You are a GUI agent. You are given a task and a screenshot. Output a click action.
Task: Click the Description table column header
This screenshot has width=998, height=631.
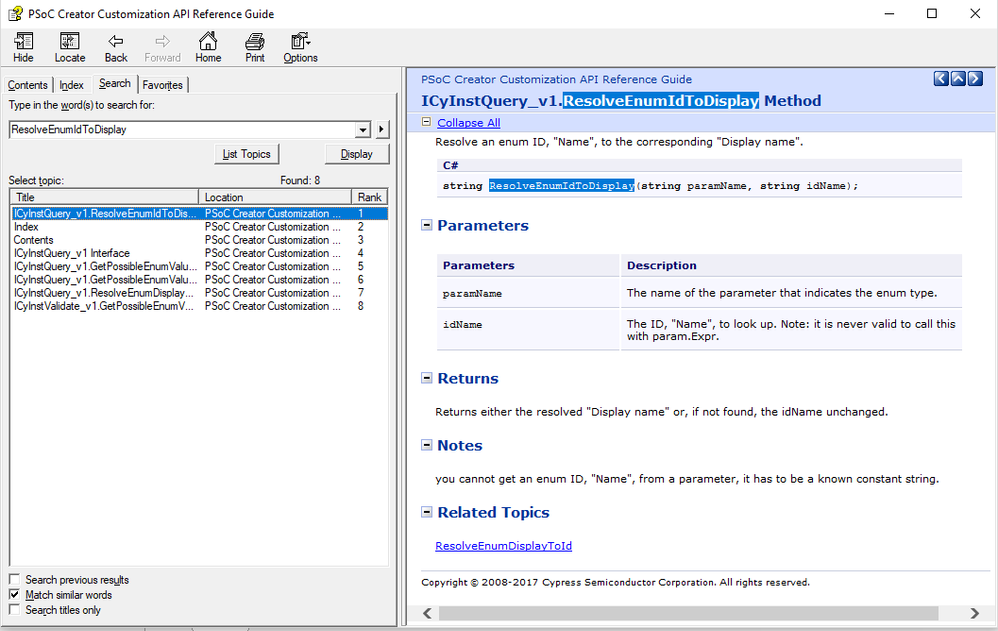(x=791, y=266)
